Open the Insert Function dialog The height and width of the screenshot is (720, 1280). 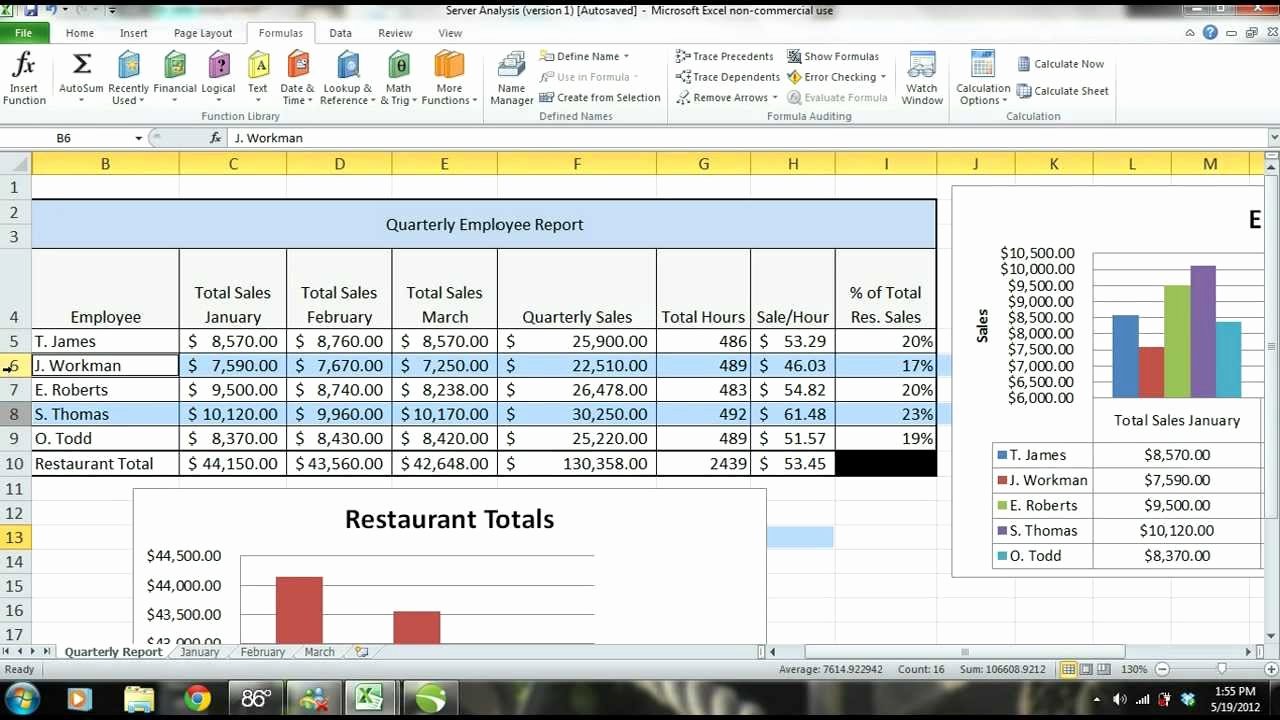tap(24, 78)
